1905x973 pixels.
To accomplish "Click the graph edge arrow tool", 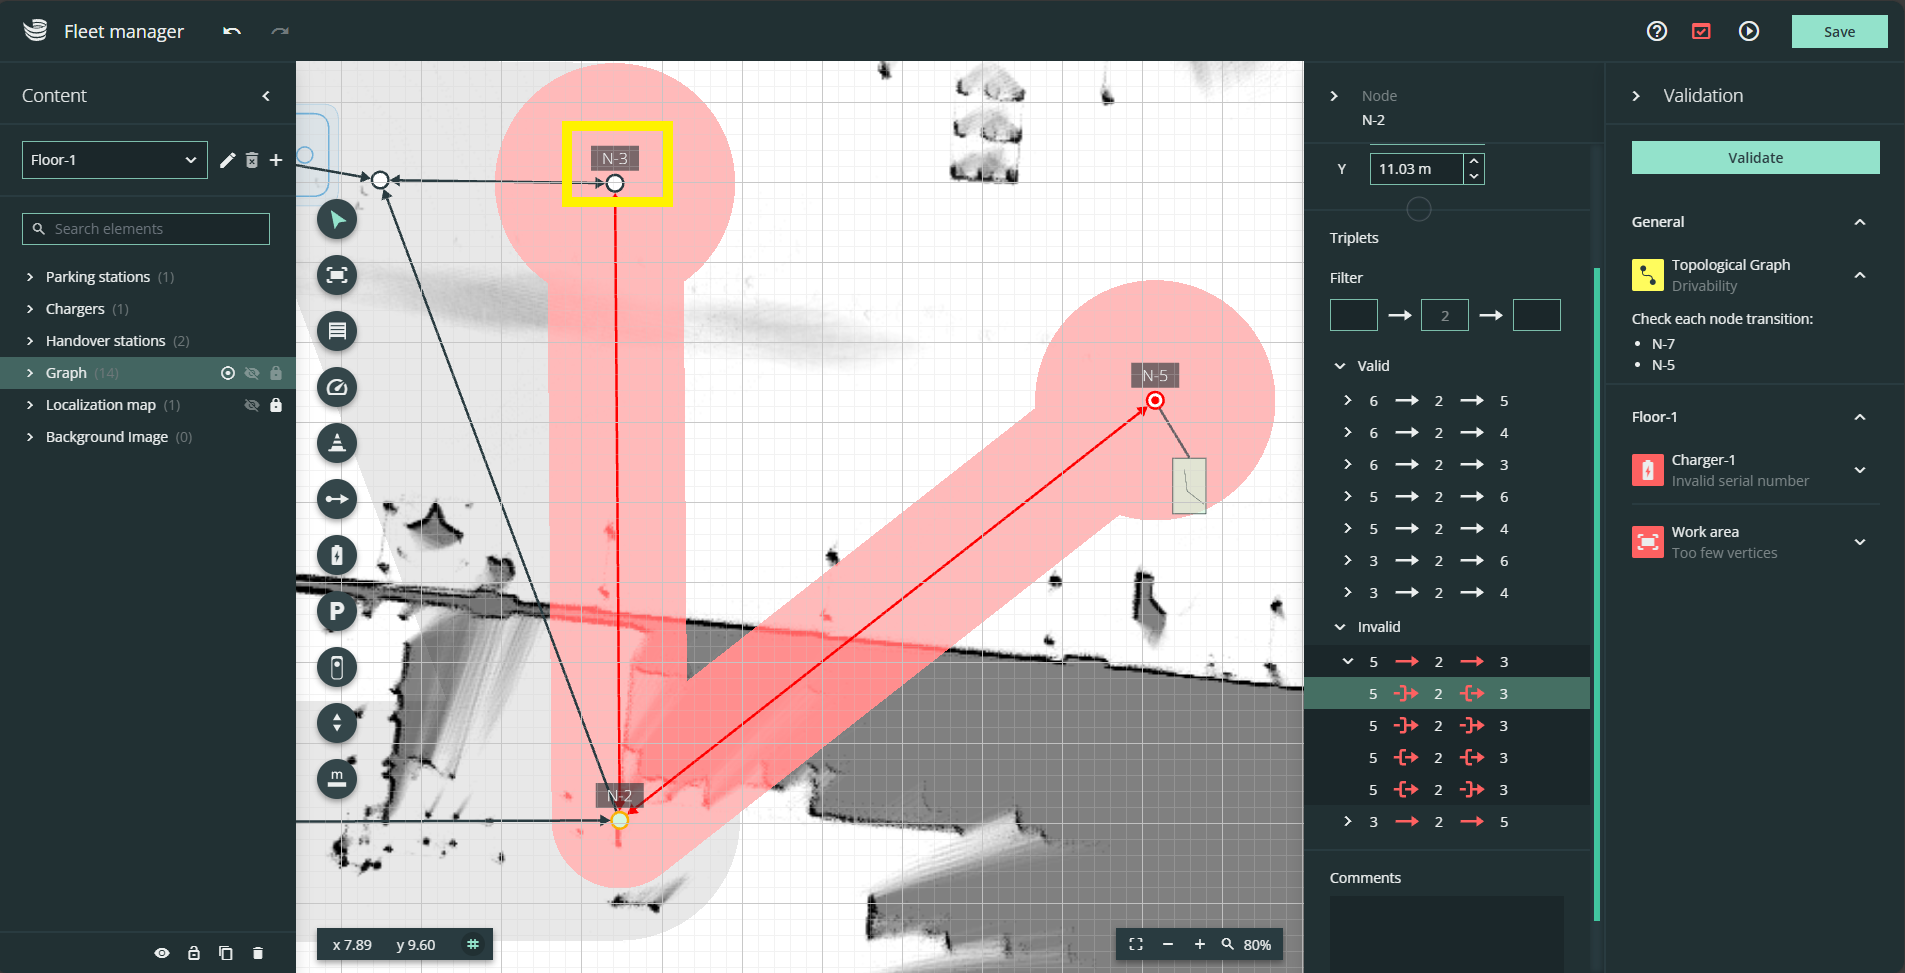I will point(337,499).
